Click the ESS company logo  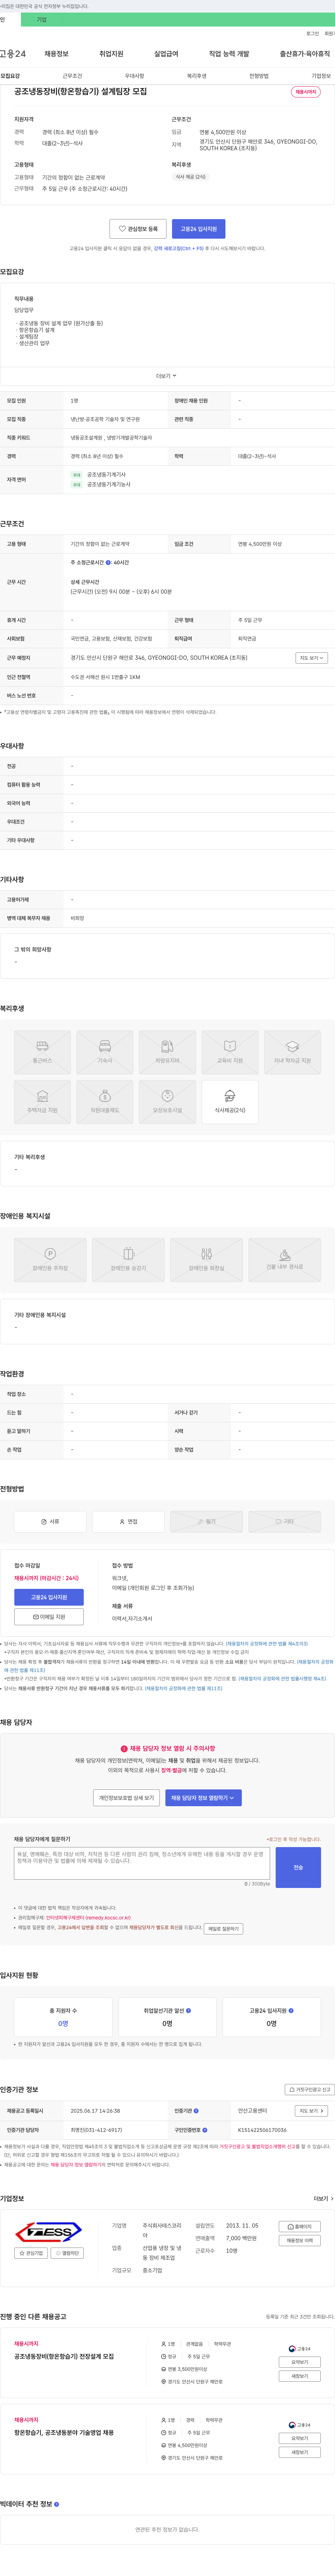click(x=49, y=2233)
